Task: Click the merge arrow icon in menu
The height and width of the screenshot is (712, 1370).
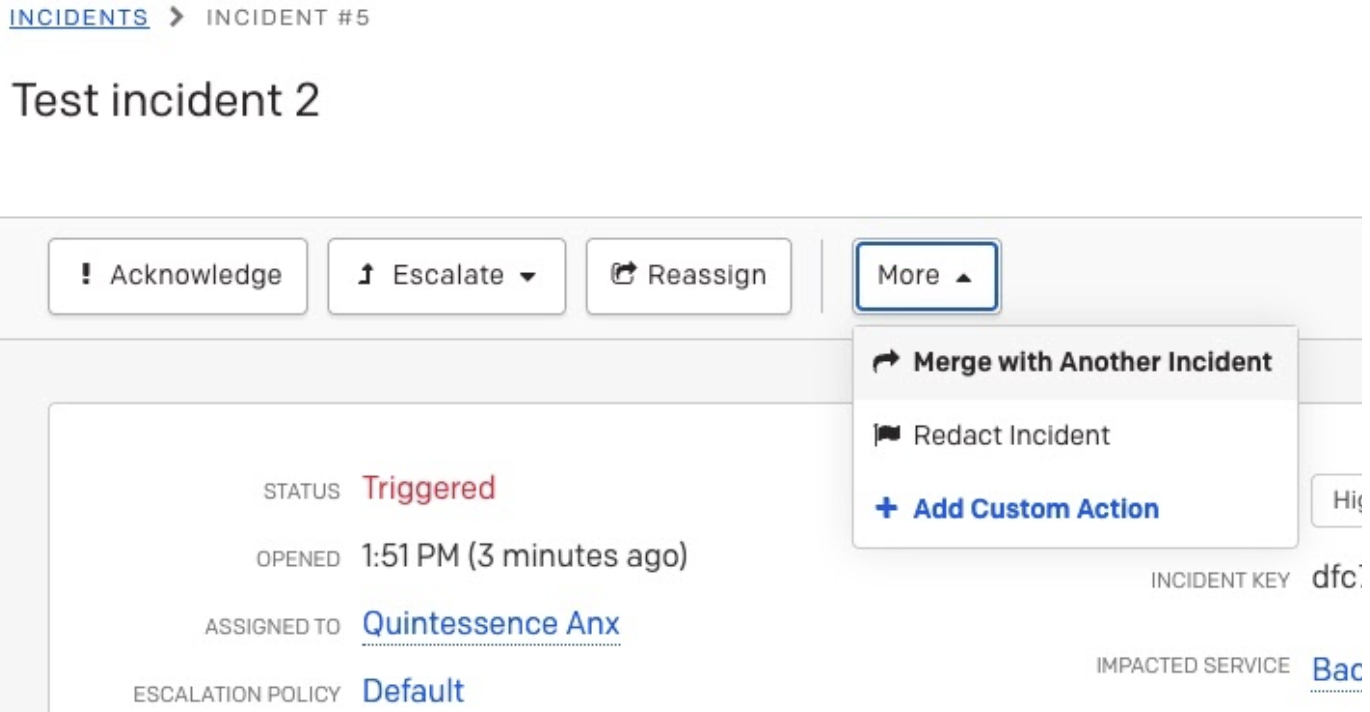Action: (x=886, y=362)
